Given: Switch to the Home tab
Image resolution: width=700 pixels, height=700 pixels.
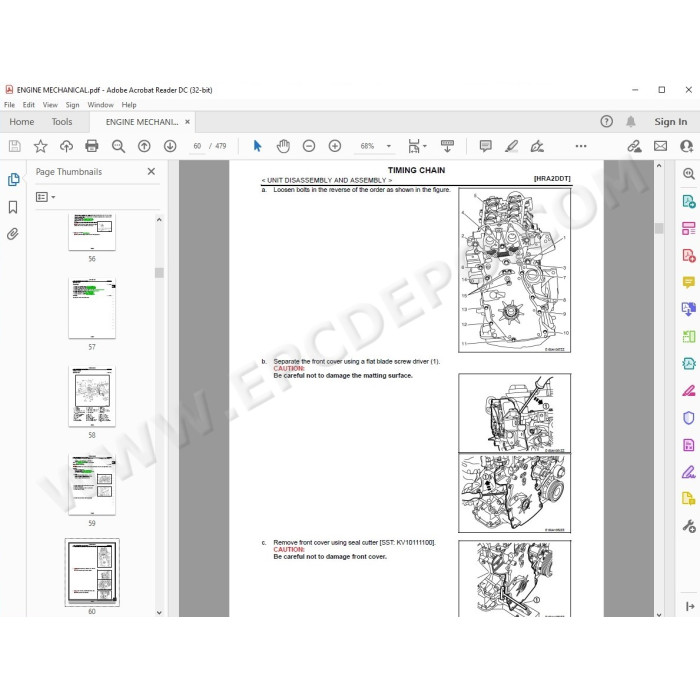Looking at the screenshot, I should pos(22,122).
